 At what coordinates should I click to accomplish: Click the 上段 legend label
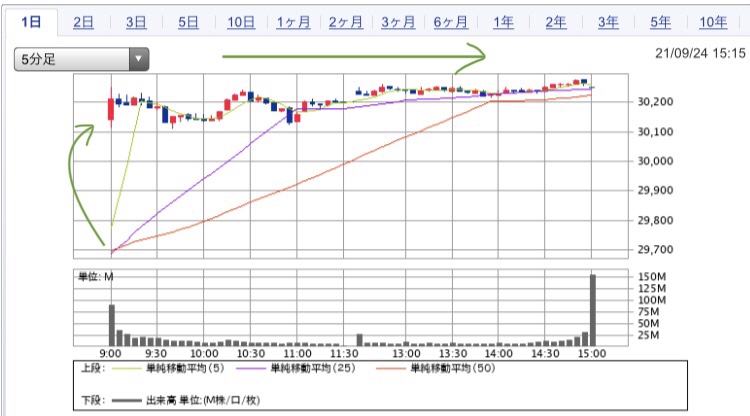(x=93, y=368)
